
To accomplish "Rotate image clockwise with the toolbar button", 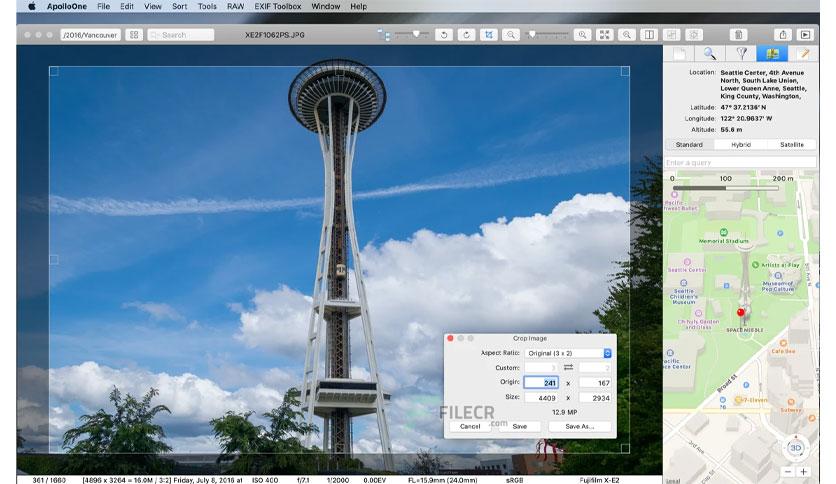I will pyautogui.click(x=466, y=35).
